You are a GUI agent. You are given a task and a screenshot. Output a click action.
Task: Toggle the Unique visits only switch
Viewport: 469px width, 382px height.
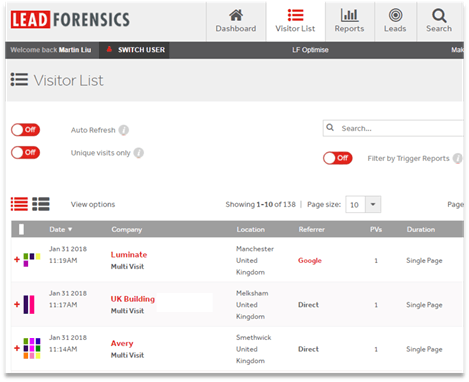click(25, 153)
